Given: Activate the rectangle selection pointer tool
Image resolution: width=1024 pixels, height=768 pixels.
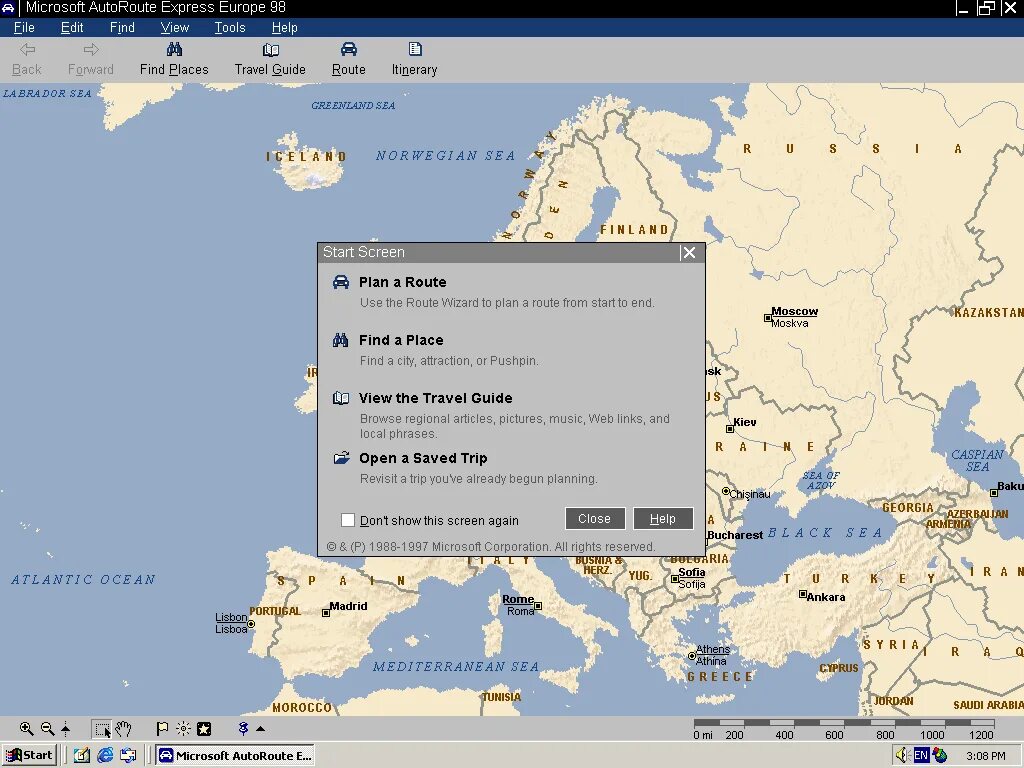Looking at the screenshot, I should pyautogui.click(x=103, y=729).
